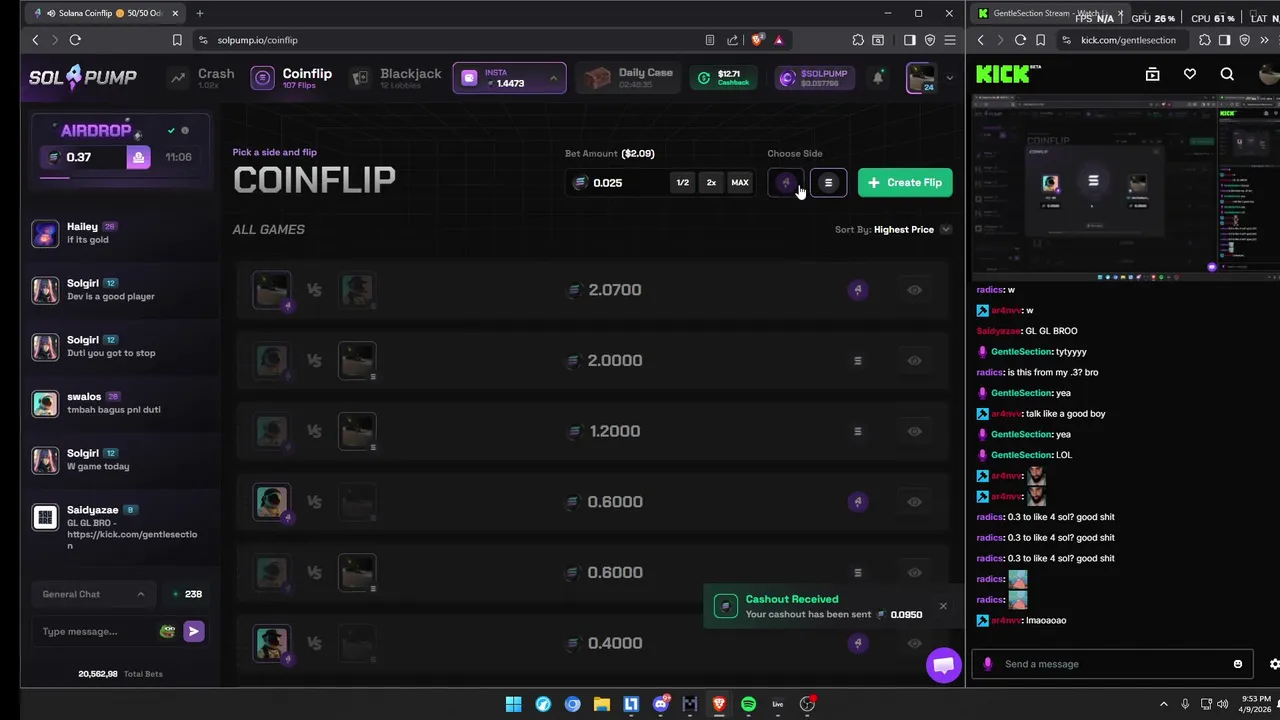
Task: Click the airdrop info dot icon
Action: (x=185, y=131)
